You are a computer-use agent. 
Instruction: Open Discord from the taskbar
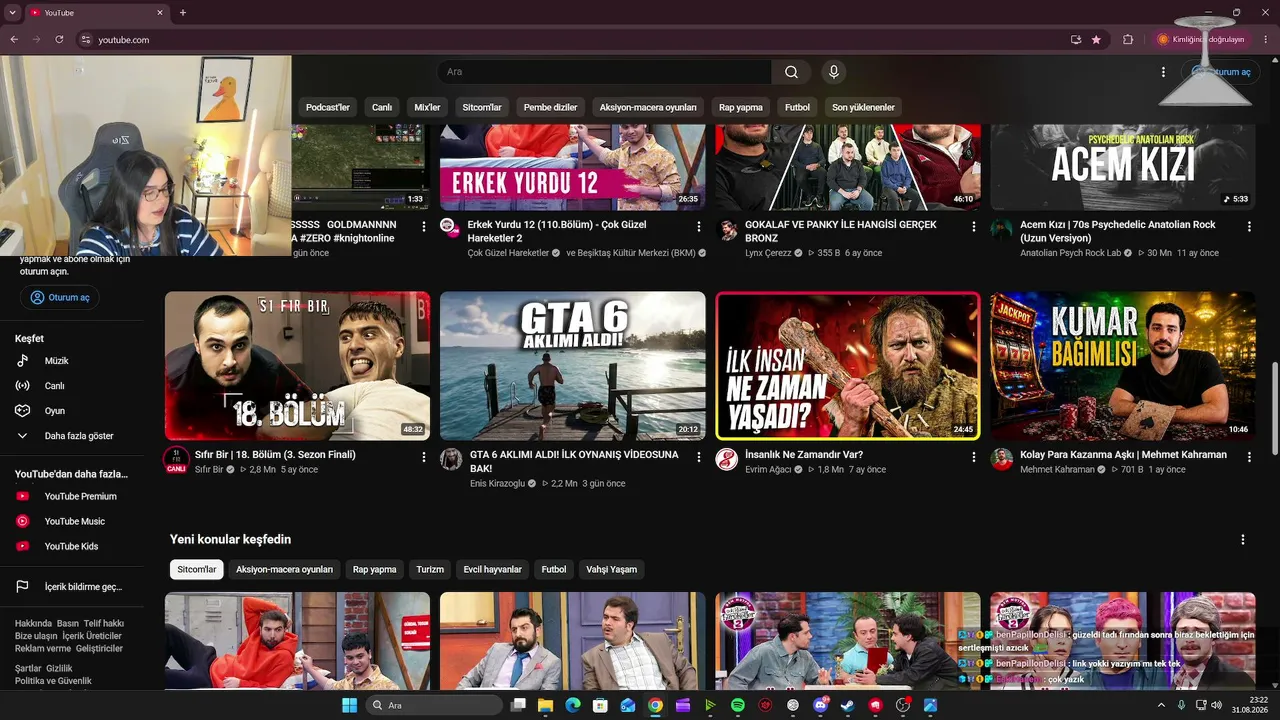(x=822, y=705)
